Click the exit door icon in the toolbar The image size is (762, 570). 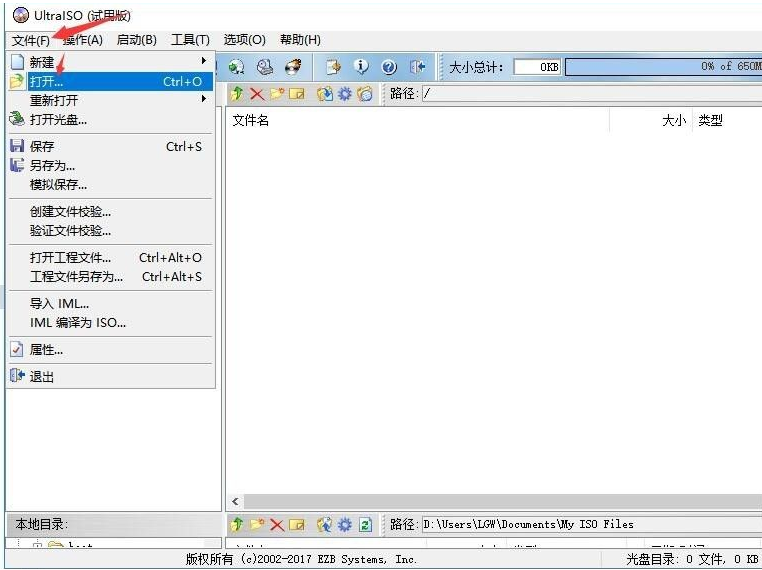click(417, 67)
